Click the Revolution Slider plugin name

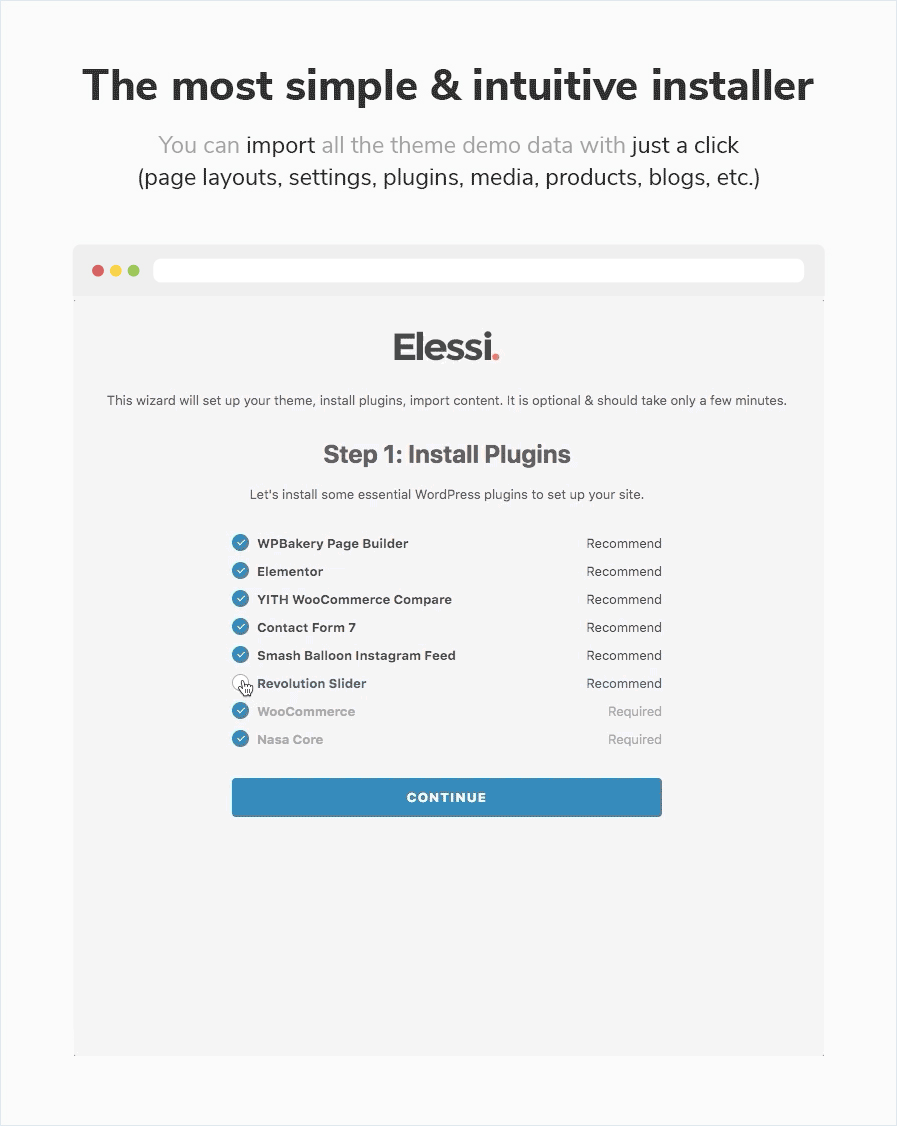[311, 683]
